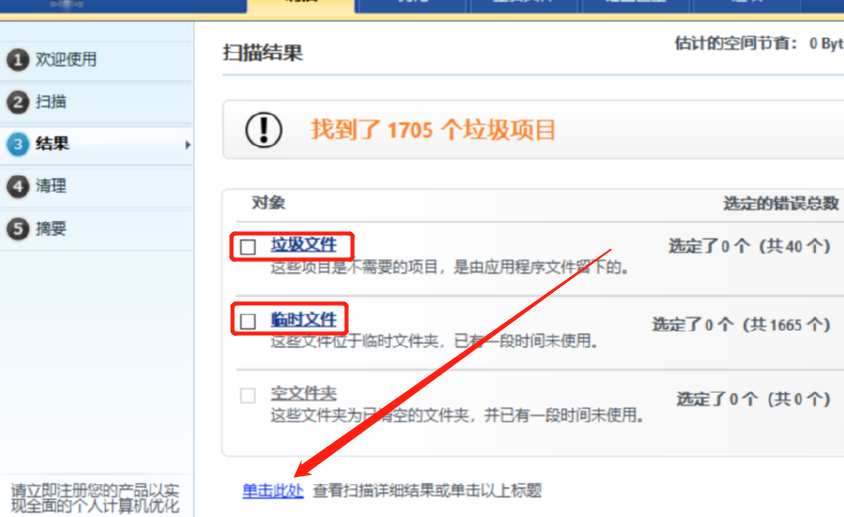Click the number 2 icon beside 扫描
The image size is (844, 517).
pyautogui.click(x=17, y=102)
